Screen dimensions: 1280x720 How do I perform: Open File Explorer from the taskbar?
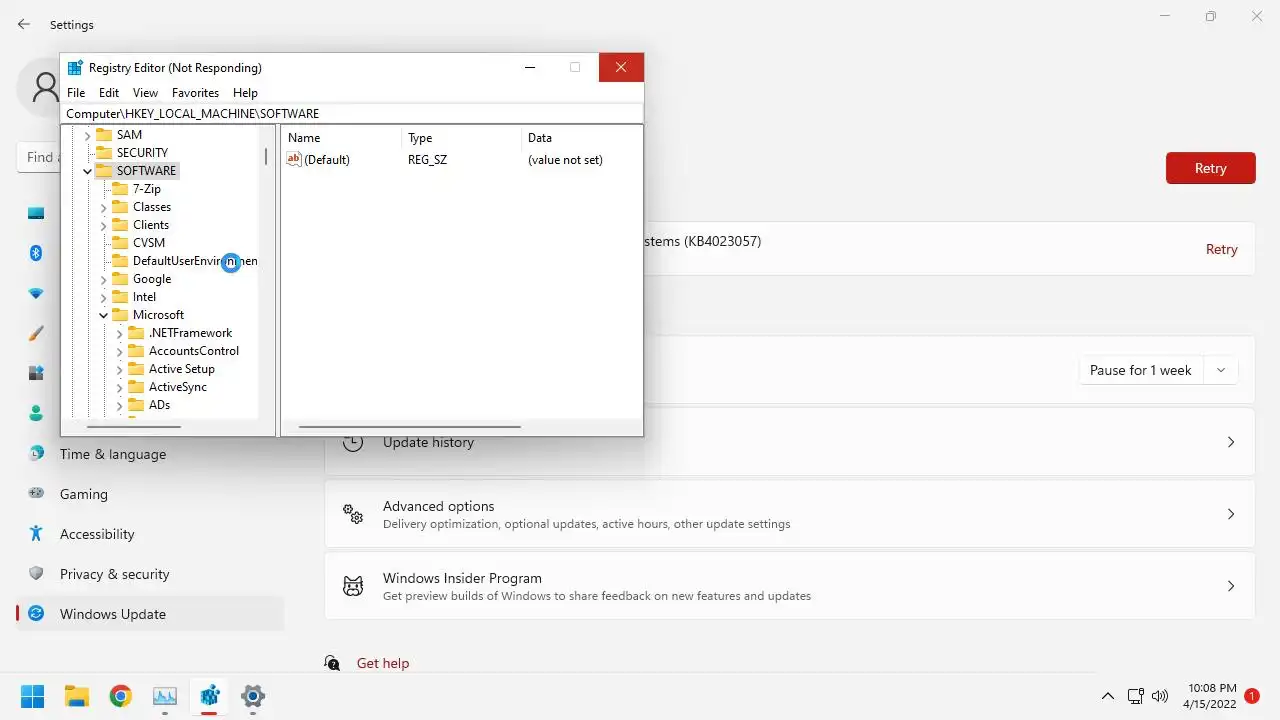pyautogui.click(x=76, y=696)
